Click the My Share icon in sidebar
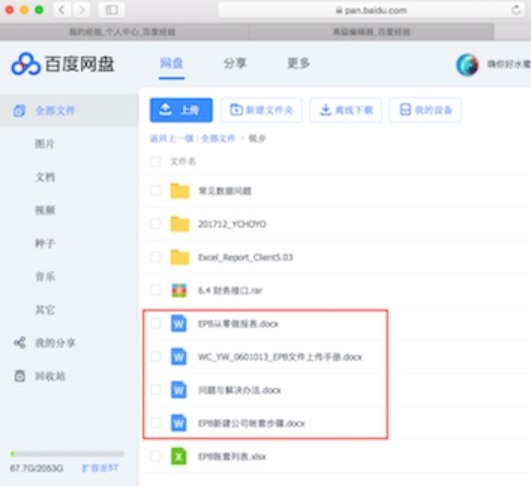The height and width of the screenshot is (486, 531). [20, 343]
